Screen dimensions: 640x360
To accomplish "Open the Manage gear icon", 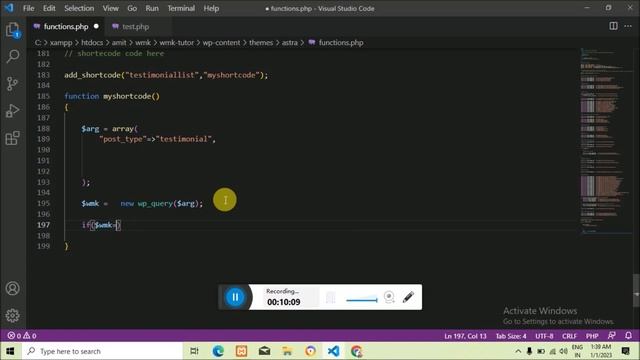I will coord(13,315).
